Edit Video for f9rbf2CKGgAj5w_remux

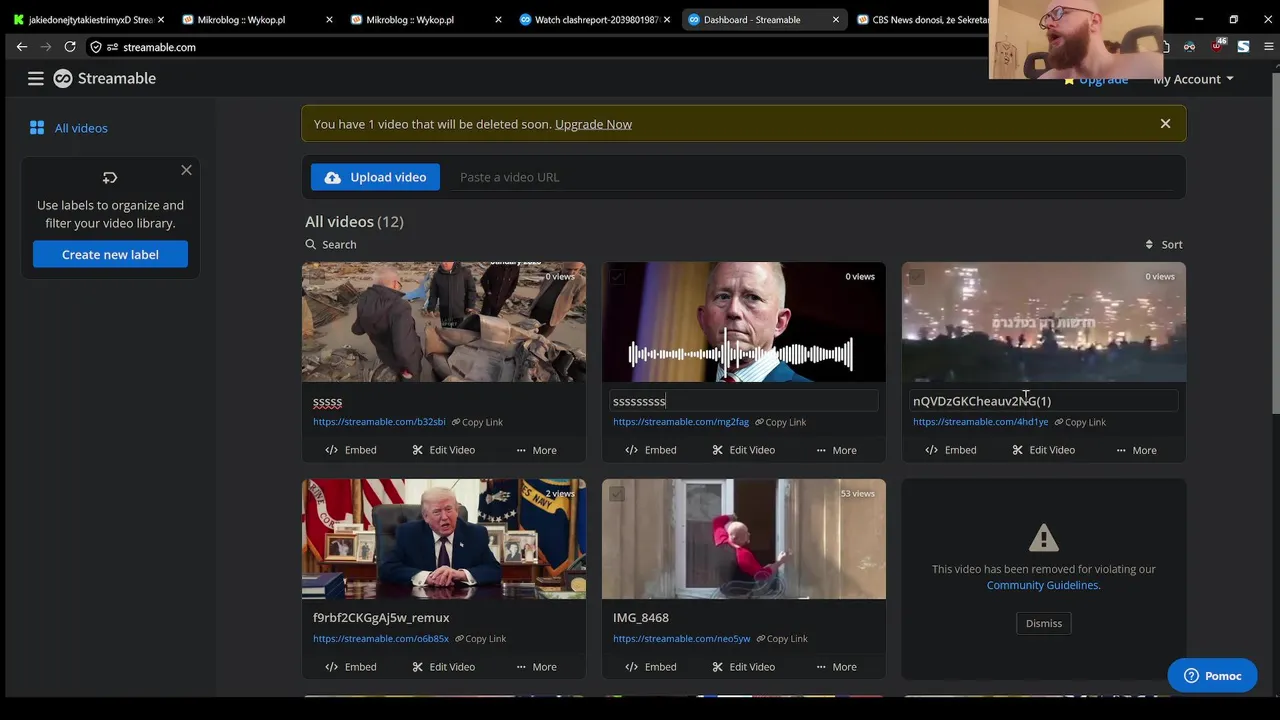coord(444,667)
